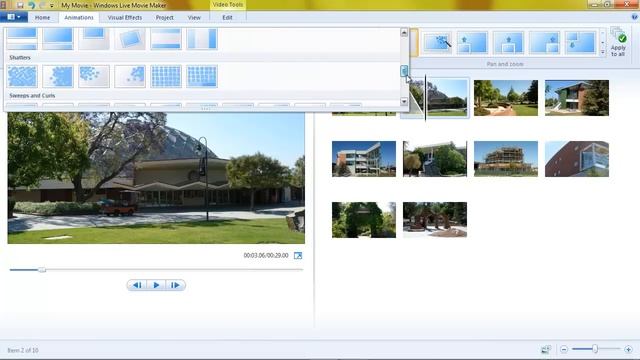Click the zoom out minus button
Image resolution: width=640 pixels, height=360 pixels.
[564, 349]
